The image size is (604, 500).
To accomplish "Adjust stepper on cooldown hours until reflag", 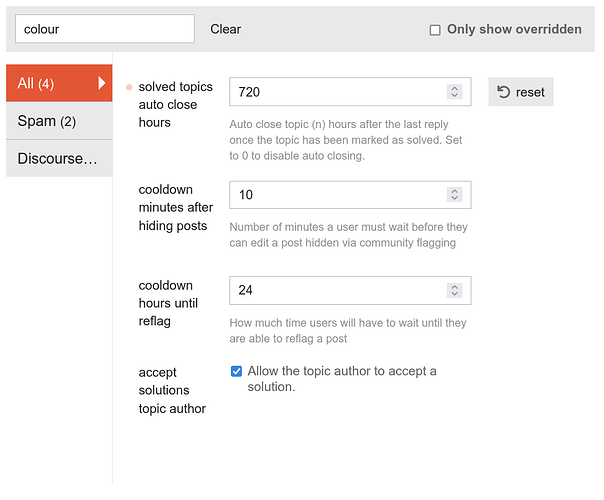I will (455, 290).
